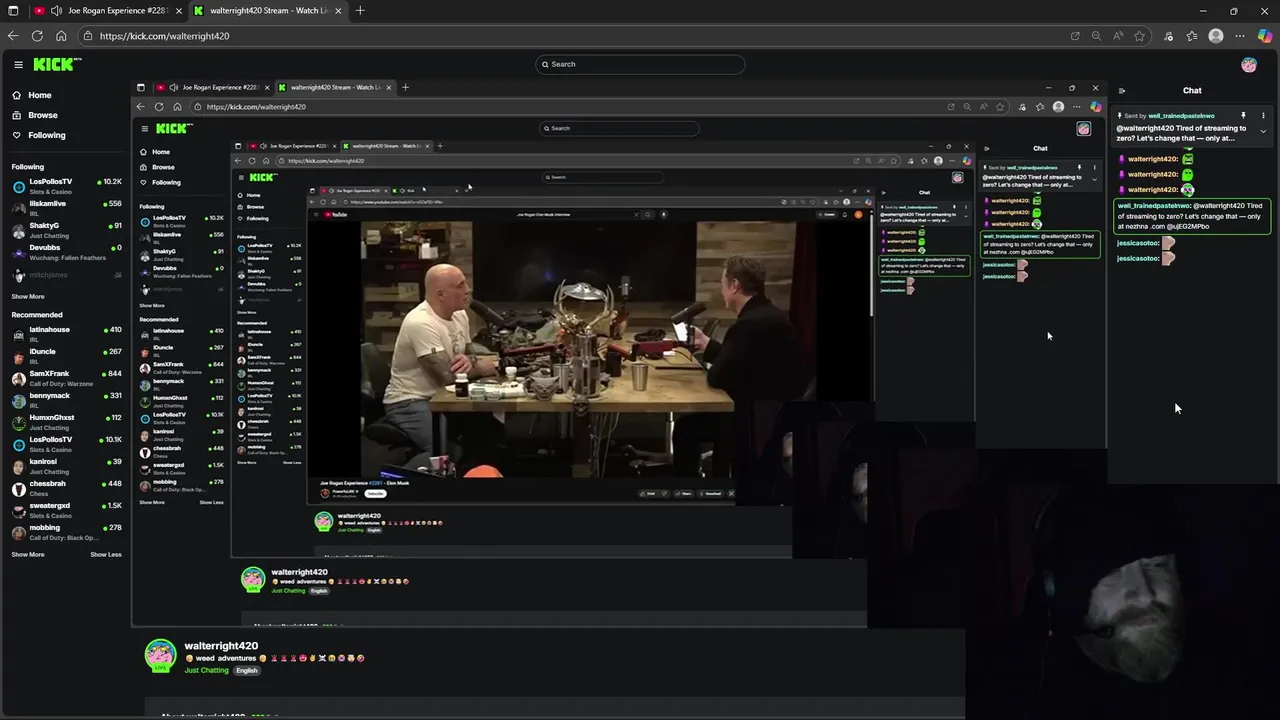
Task: Open pinned message three-dot options
Action: [1263, 116]
